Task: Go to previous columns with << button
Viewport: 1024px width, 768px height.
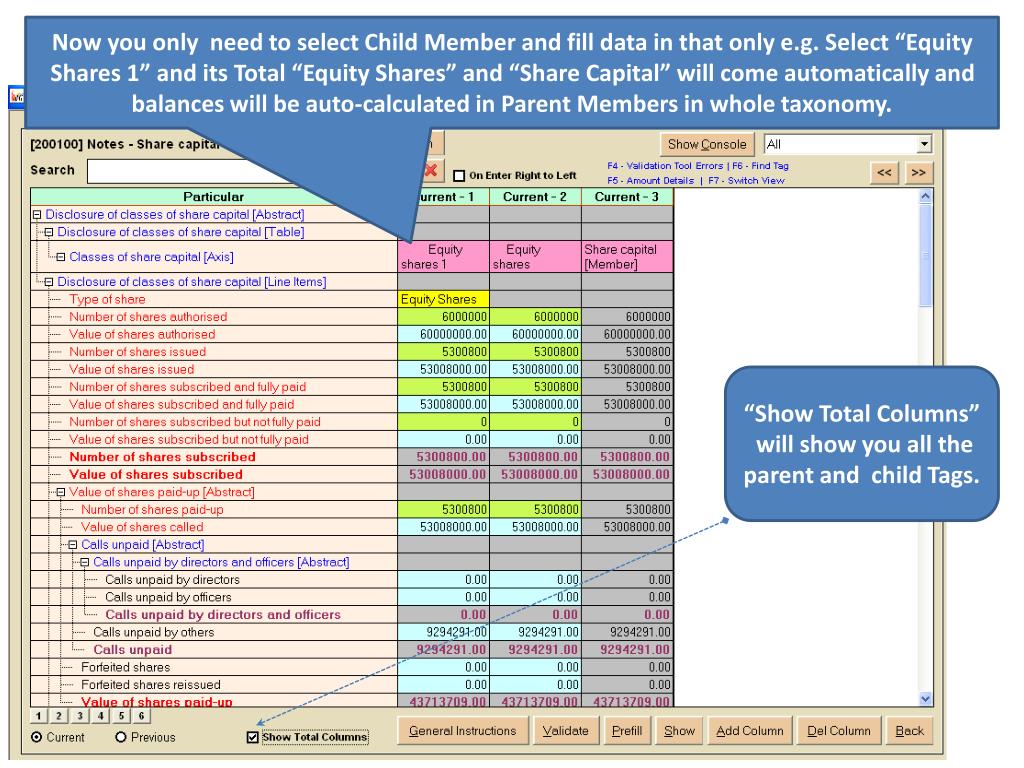Action: click(x=884, y=172)
